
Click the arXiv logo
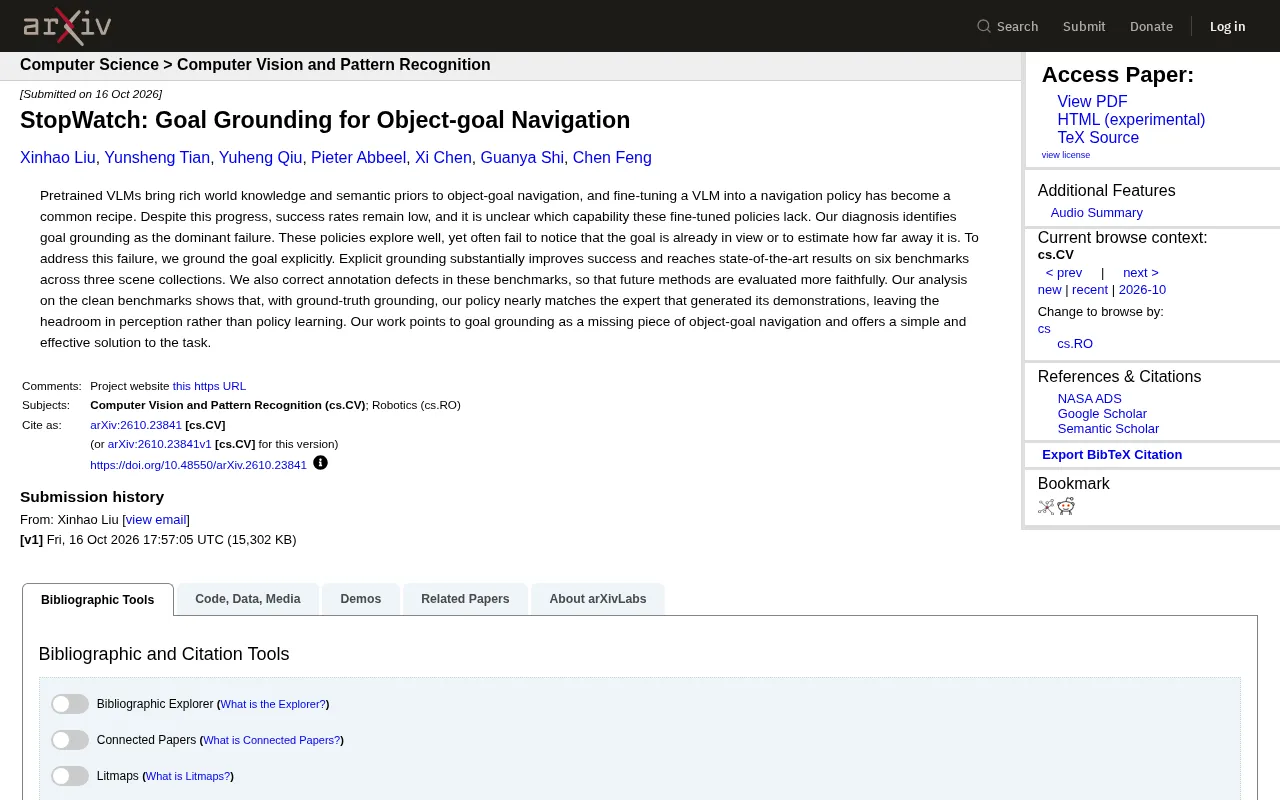(x=67, y=26)
